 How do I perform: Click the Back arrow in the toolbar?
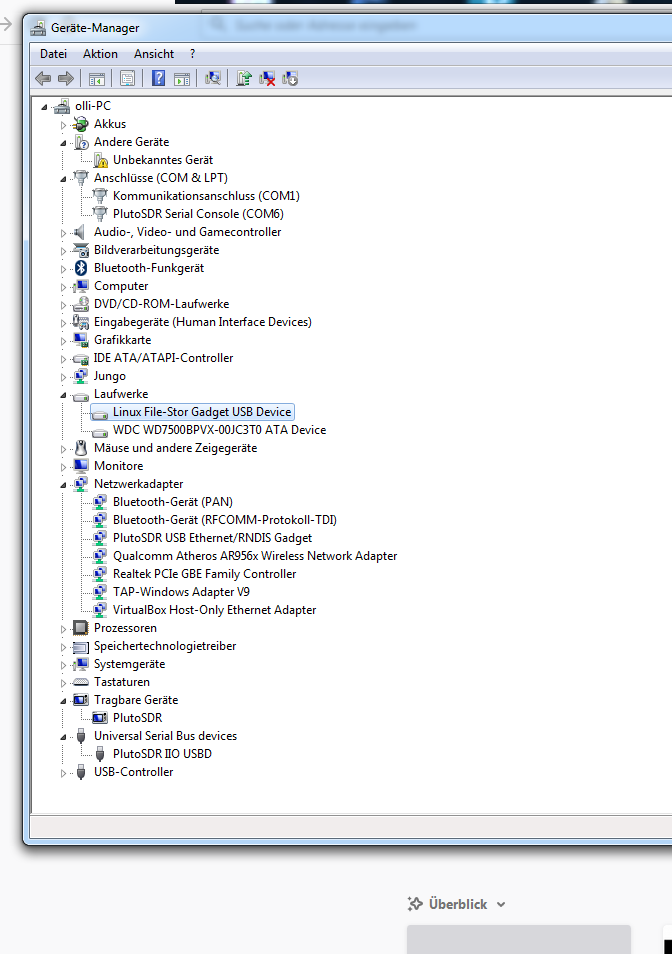[x=43, y=78]
